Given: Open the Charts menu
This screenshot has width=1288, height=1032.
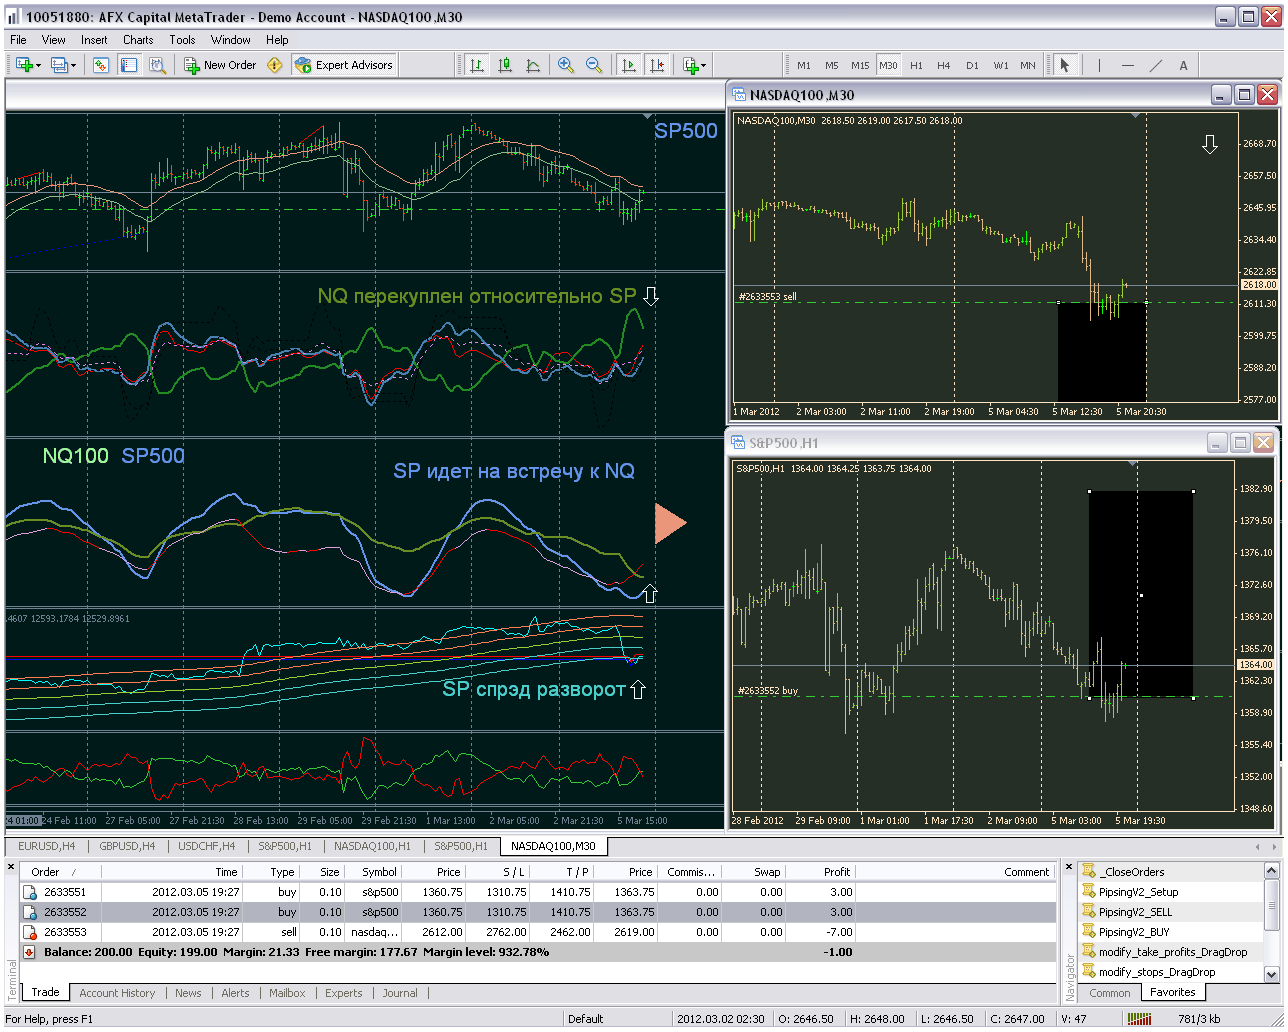Looking at the screenshot, I should [x=138, y=40].
